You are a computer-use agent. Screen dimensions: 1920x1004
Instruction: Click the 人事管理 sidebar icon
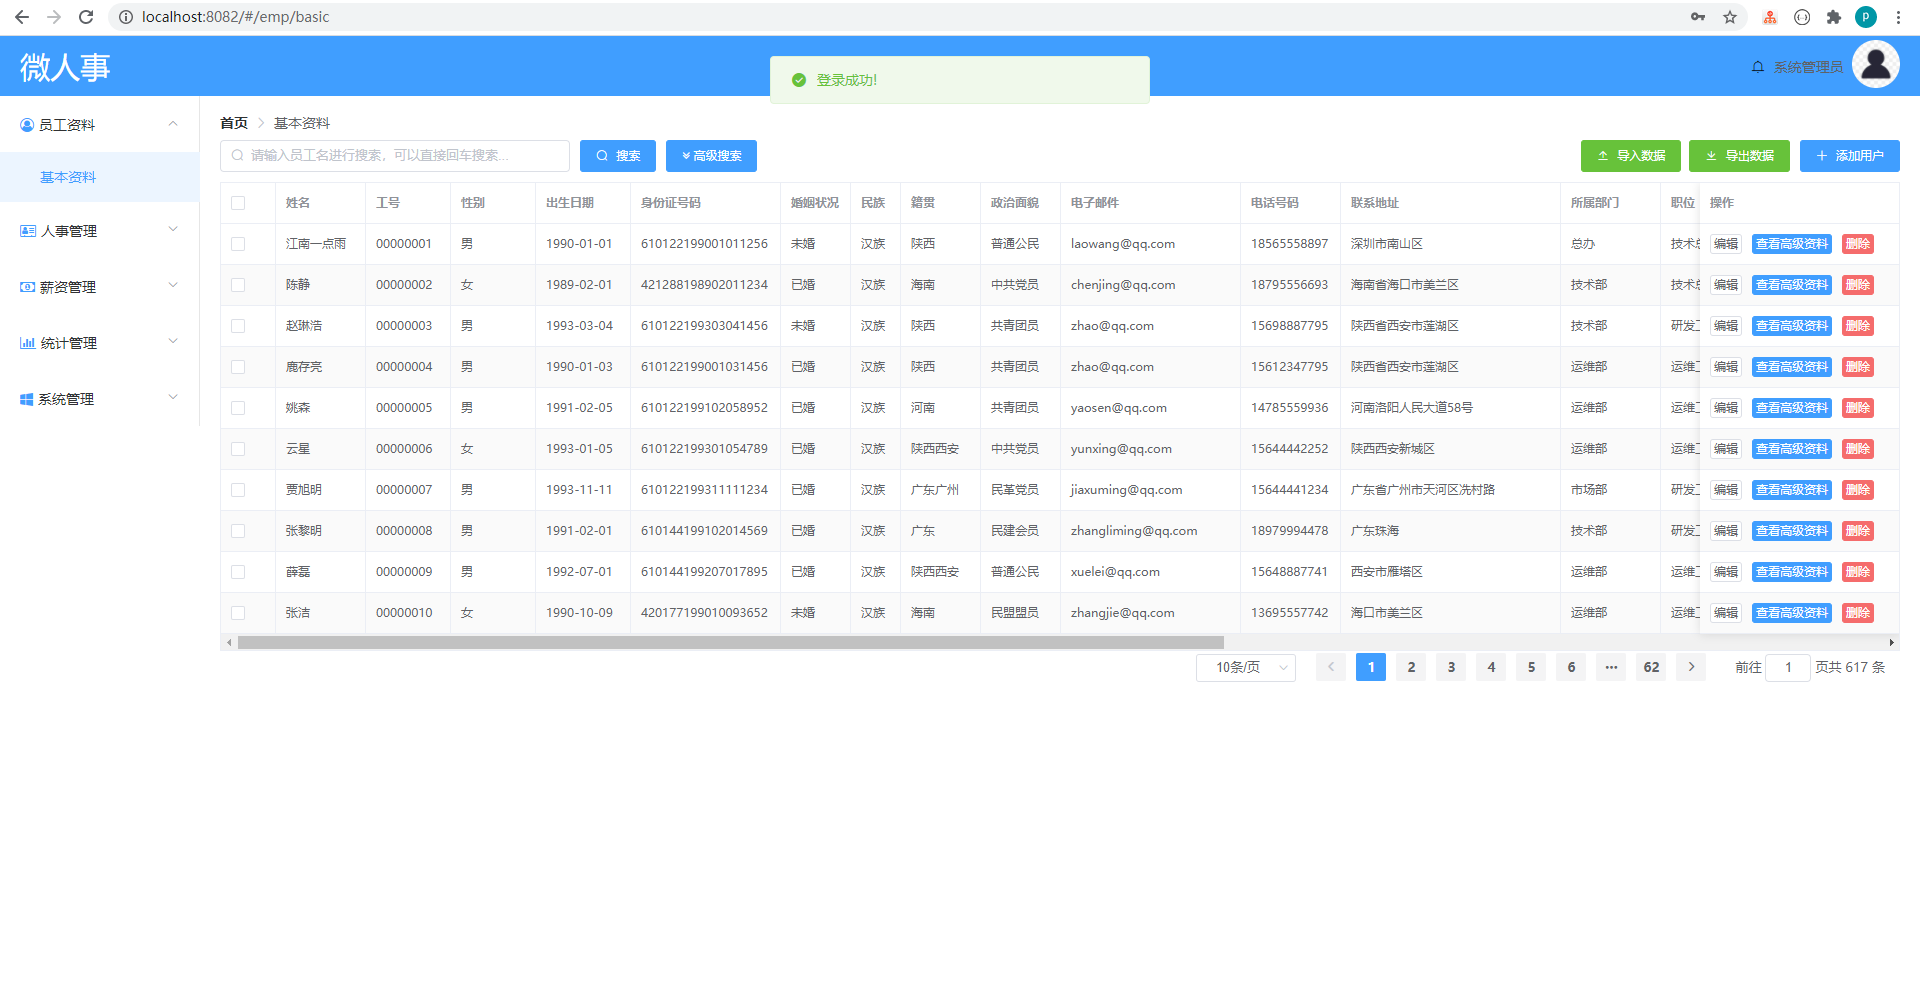point(27,230)
